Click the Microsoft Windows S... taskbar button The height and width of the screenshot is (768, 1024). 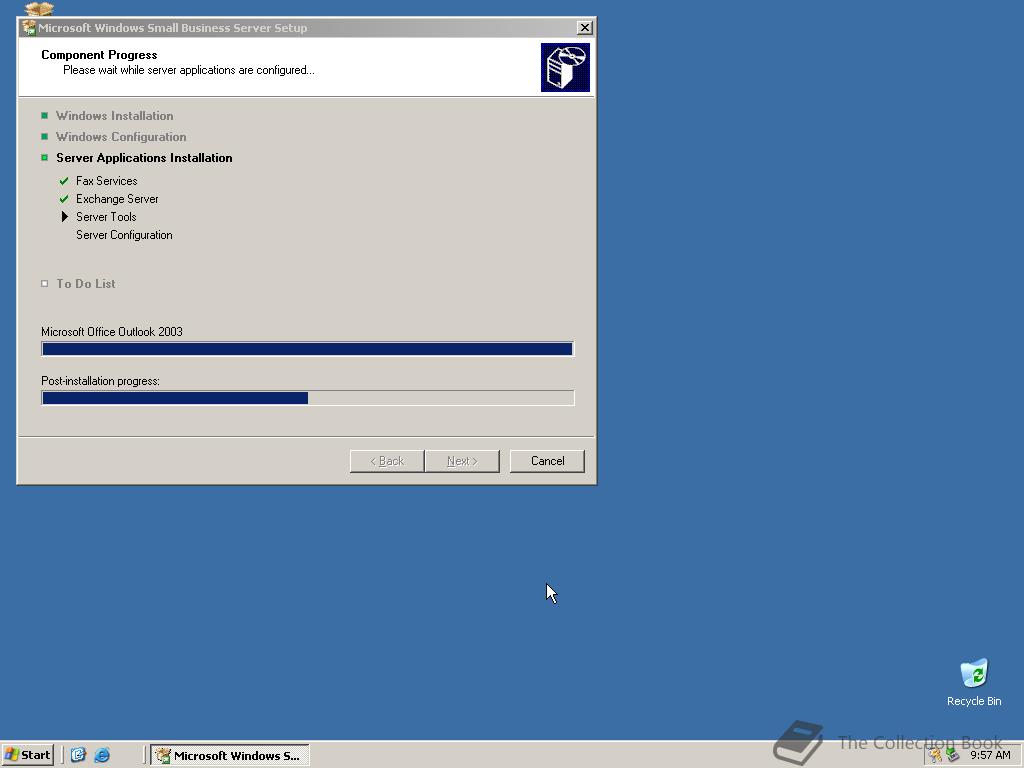click(230, 756)
